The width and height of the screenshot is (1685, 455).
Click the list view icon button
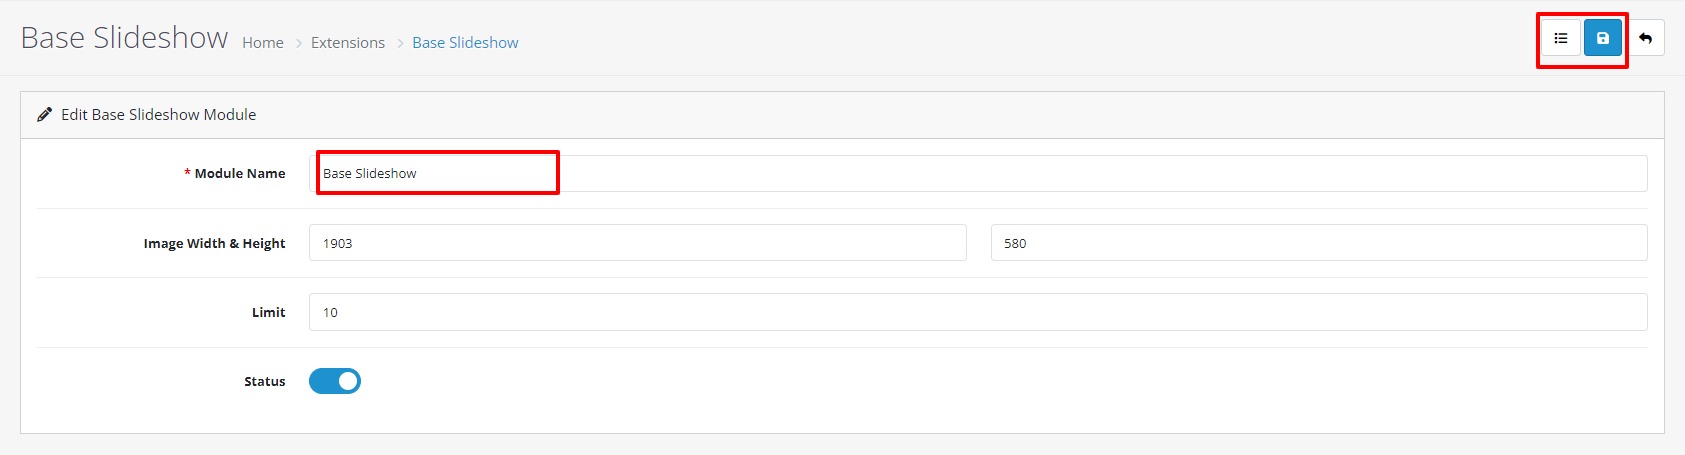tap(1560, 39)
